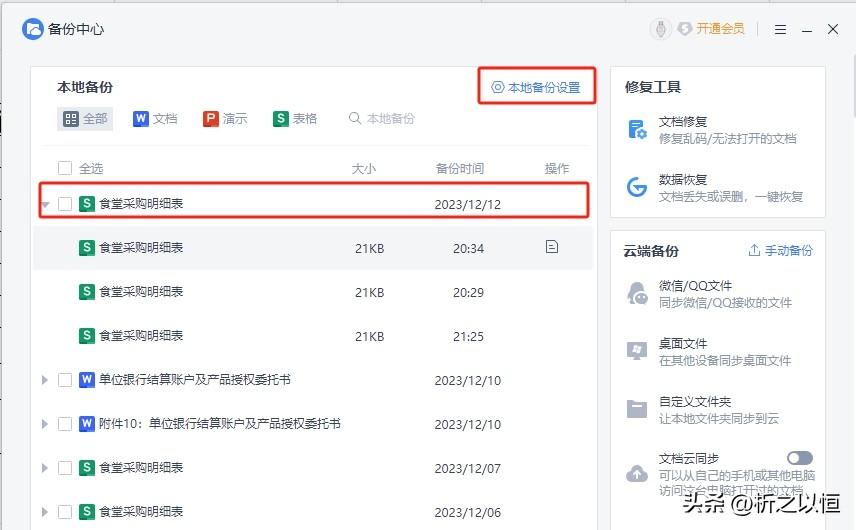Click spreadsheet icon of 20:29 backup row

click(87, 292)
